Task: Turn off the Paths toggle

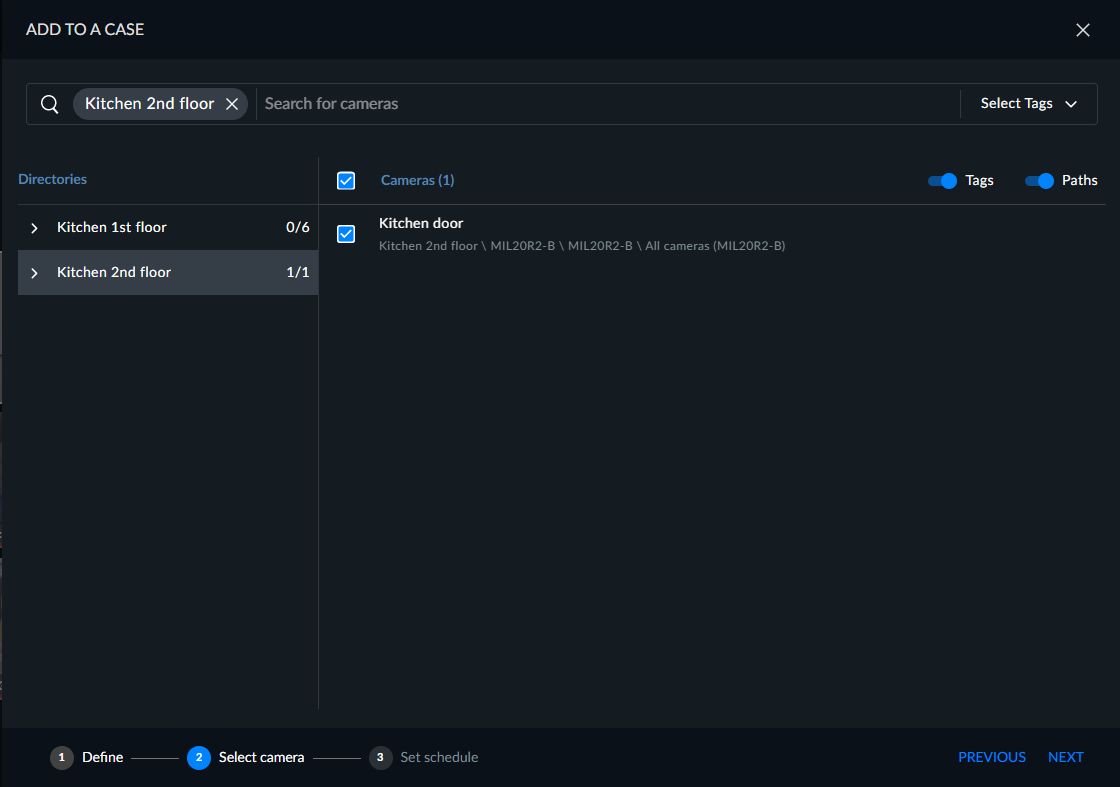Action: tap(1039, 181)
